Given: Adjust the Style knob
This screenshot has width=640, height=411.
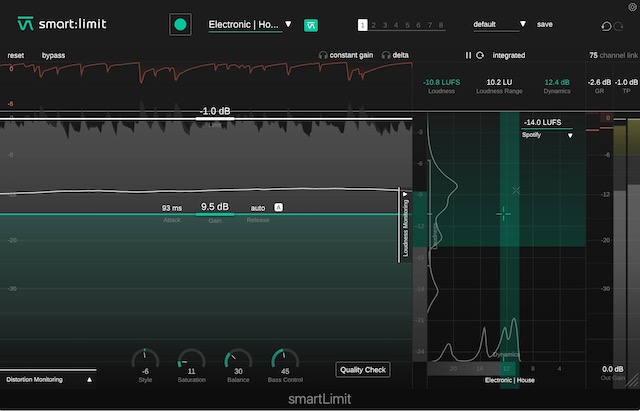Looking at the screenshot, I should (x=145, y=357).
